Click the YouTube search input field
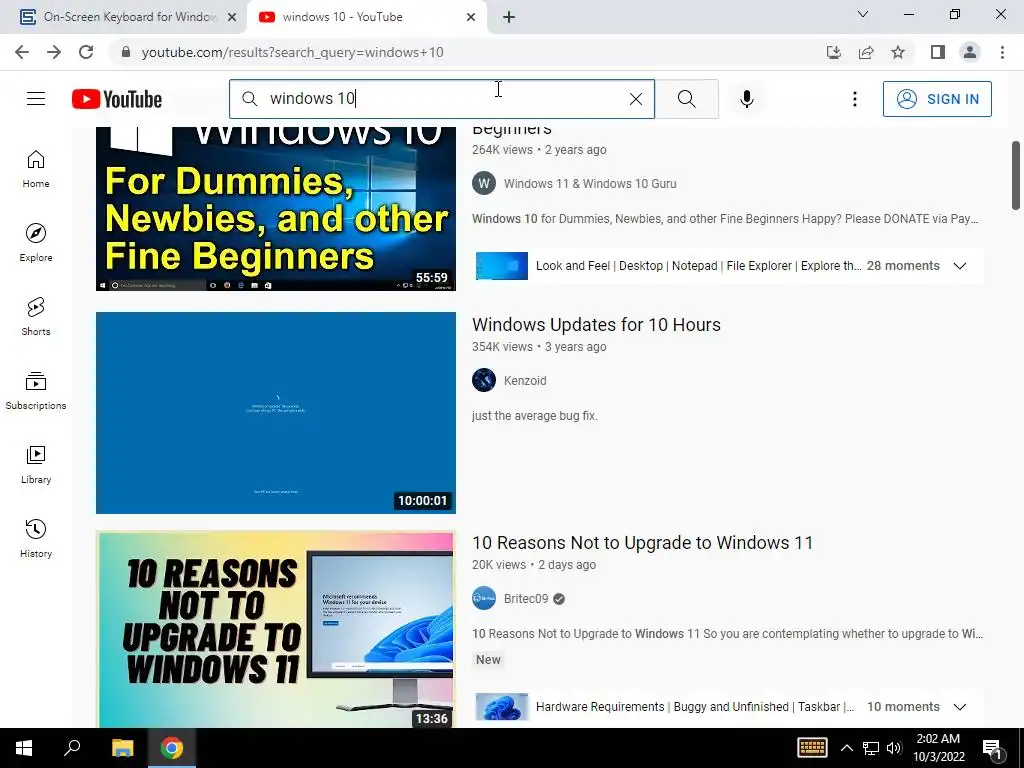 442,99
